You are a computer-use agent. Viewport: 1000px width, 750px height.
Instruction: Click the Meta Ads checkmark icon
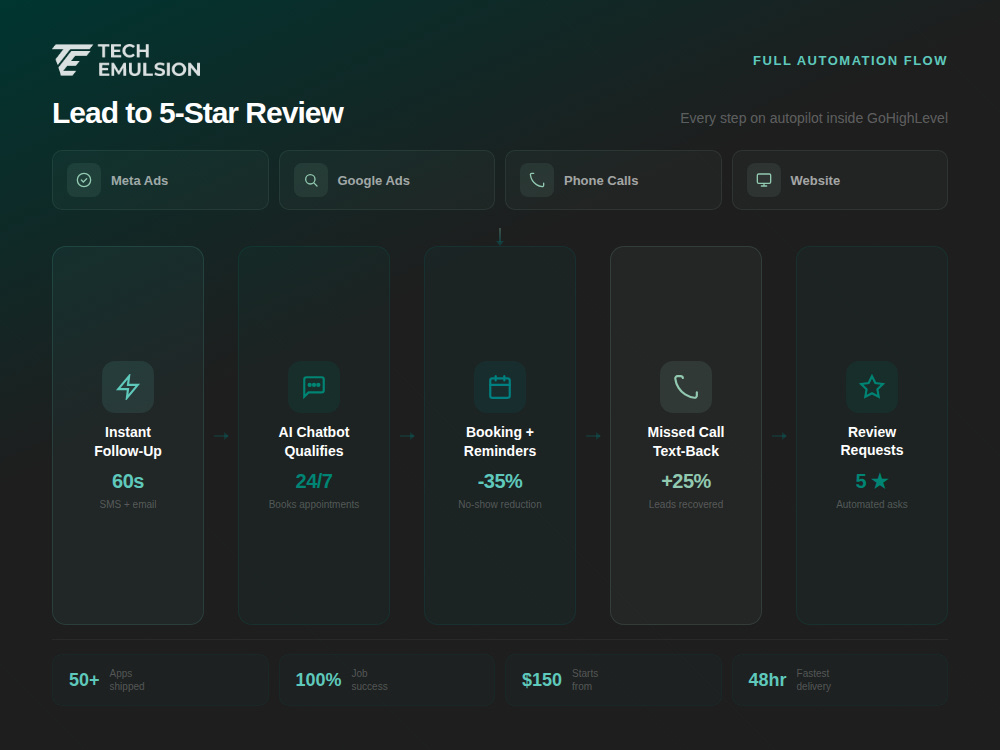click(84, 180)
